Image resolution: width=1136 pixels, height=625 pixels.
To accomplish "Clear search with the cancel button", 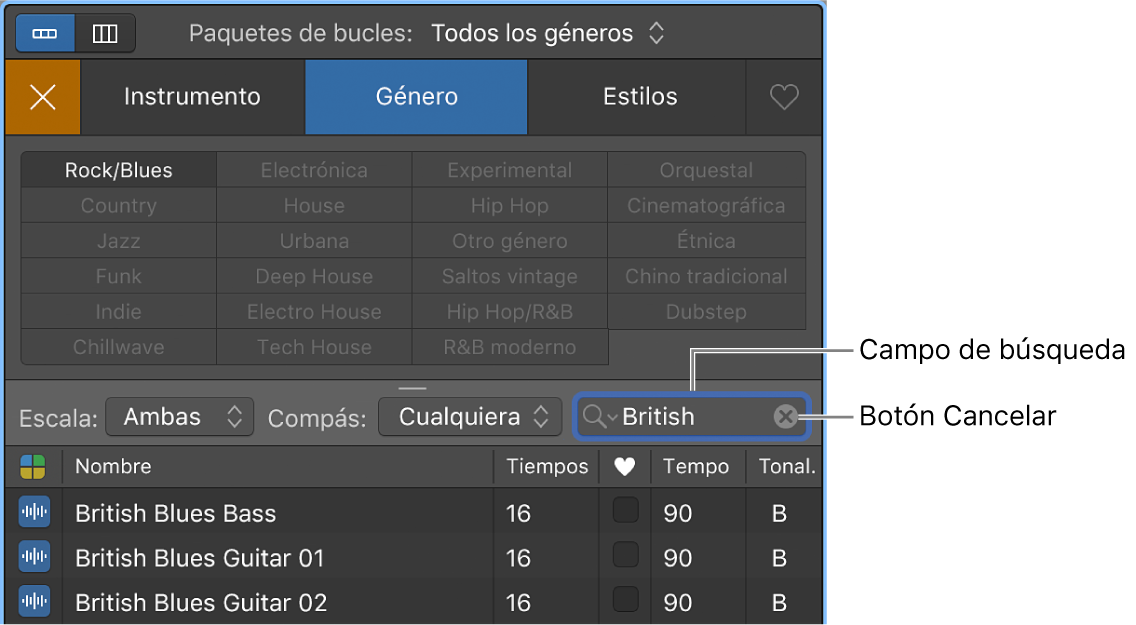I will pos(786,417).
